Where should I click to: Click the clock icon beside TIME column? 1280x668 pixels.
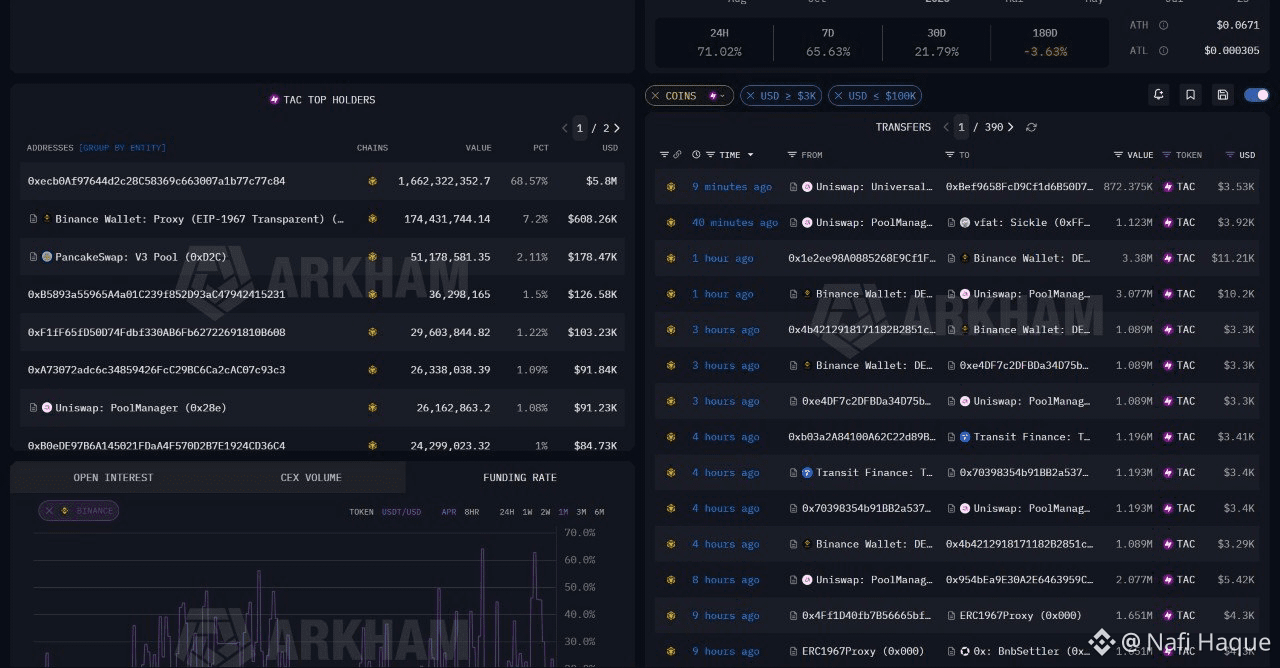click(x=696, y=155)
